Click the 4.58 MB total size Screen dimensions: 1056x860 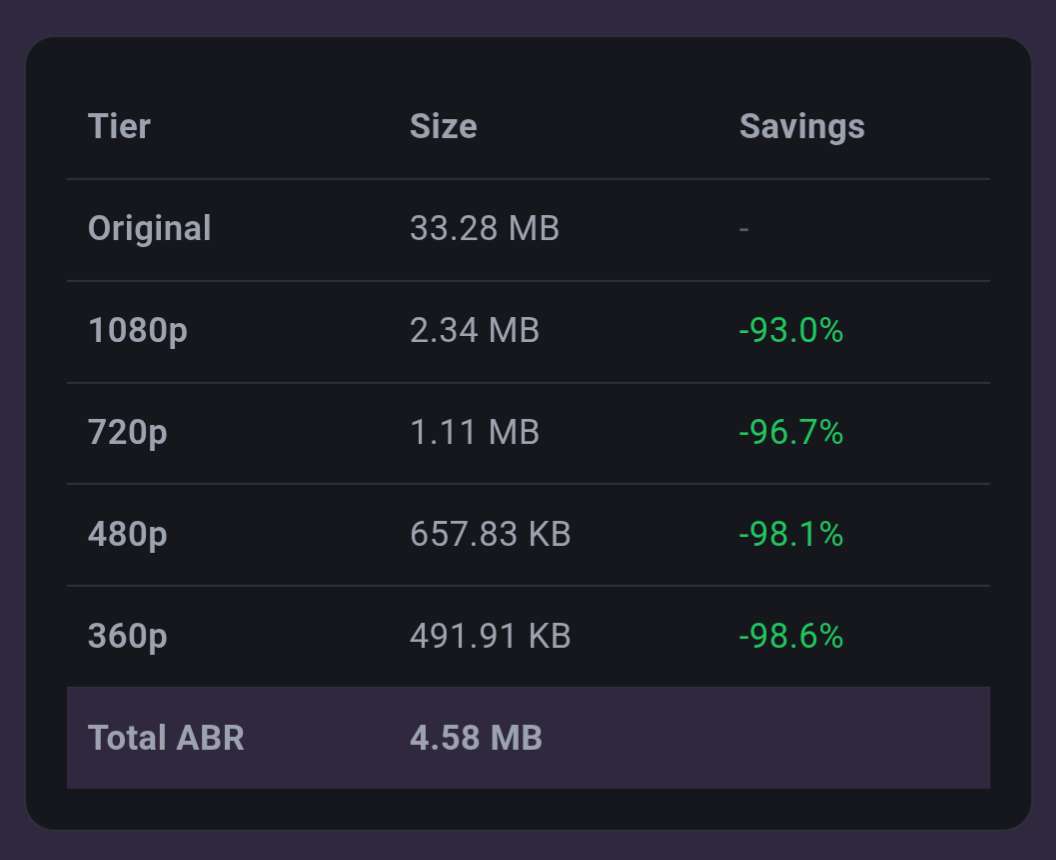(x=476, y=738)
